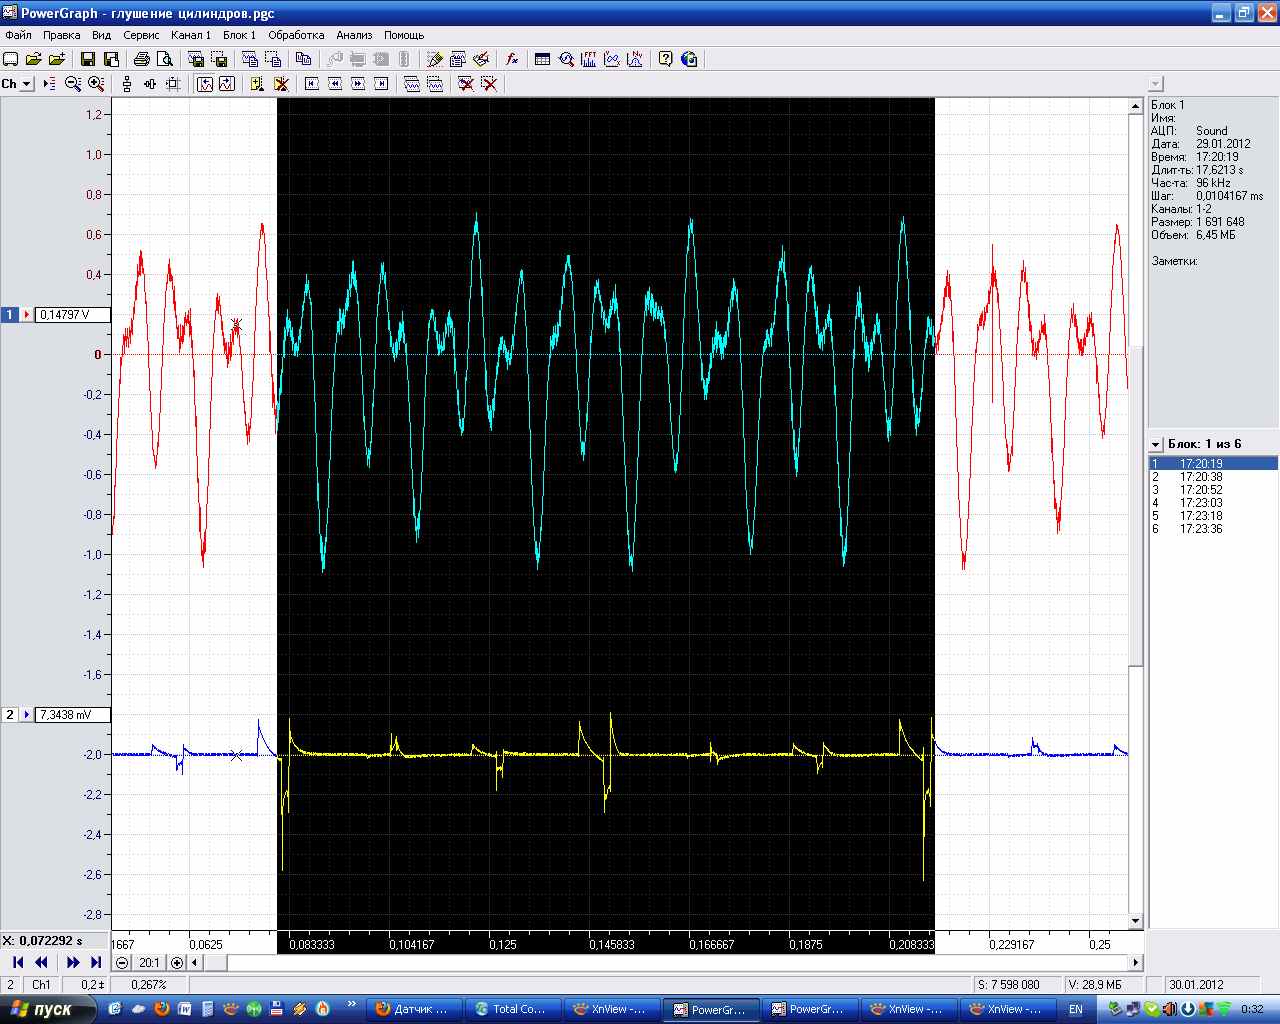Viewport: 1280px width, 1024px height.
Task: Click the zoom out magnifier icon
Action: (x=73, y=84)
